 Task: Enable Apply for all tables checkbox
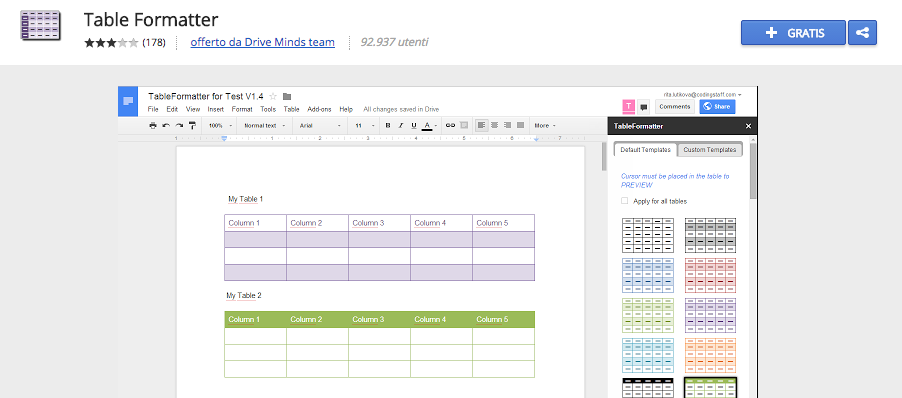pos(625,201)
